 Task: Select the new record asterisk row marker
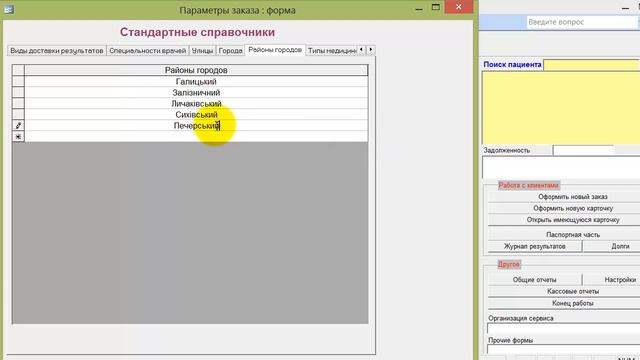pos(18,136)
